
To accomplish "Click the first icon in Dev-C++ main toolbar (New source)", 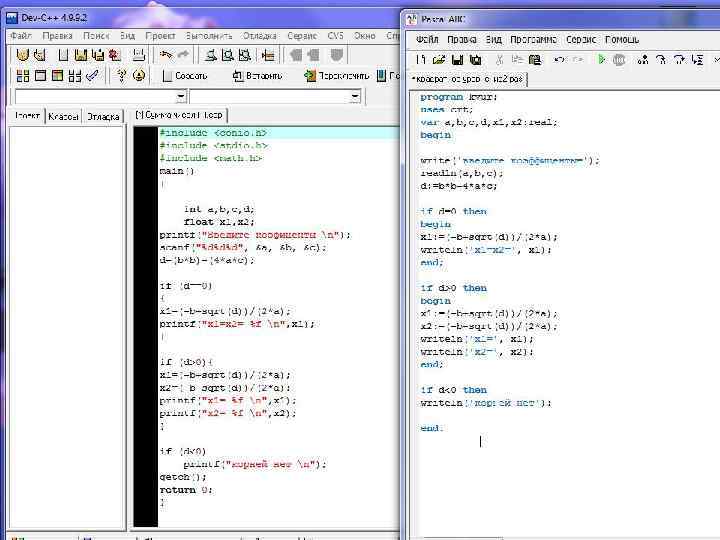I will point(22,55).
